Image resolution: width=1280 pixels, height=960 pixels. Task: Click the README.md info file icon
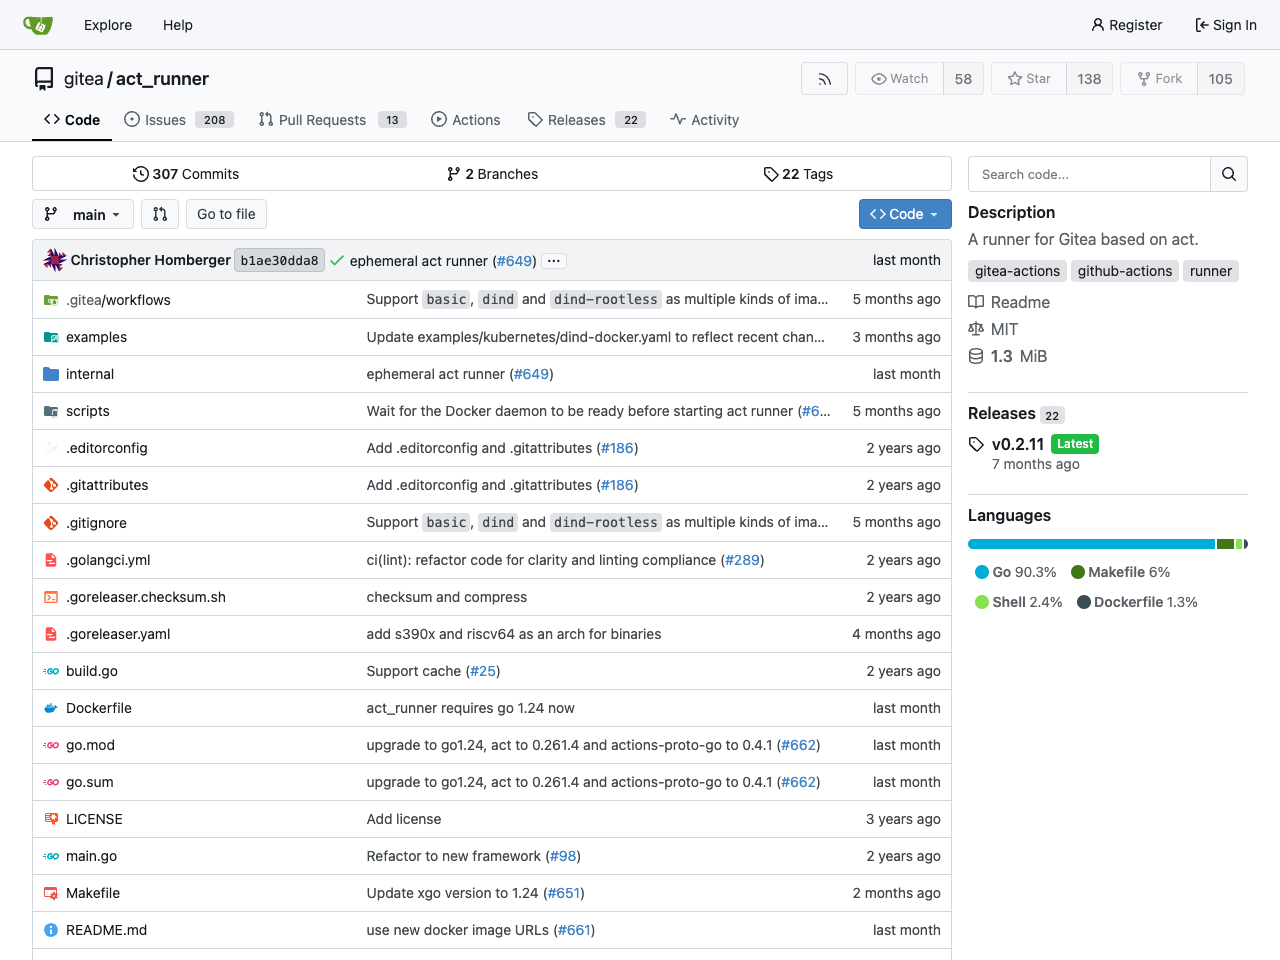click(51, 930)
